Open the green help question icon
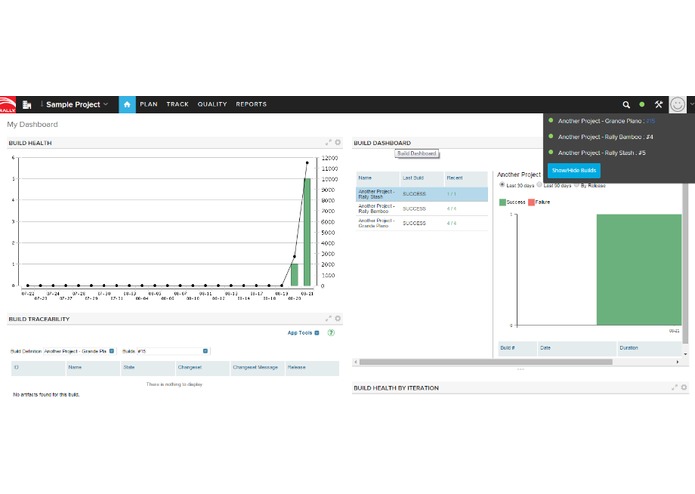The image size is (695, 494). click(331, 333)
